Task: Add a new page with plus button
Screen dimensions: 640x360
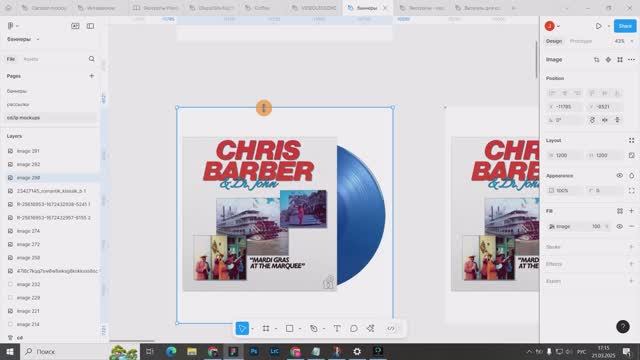Action: point(91,76)
